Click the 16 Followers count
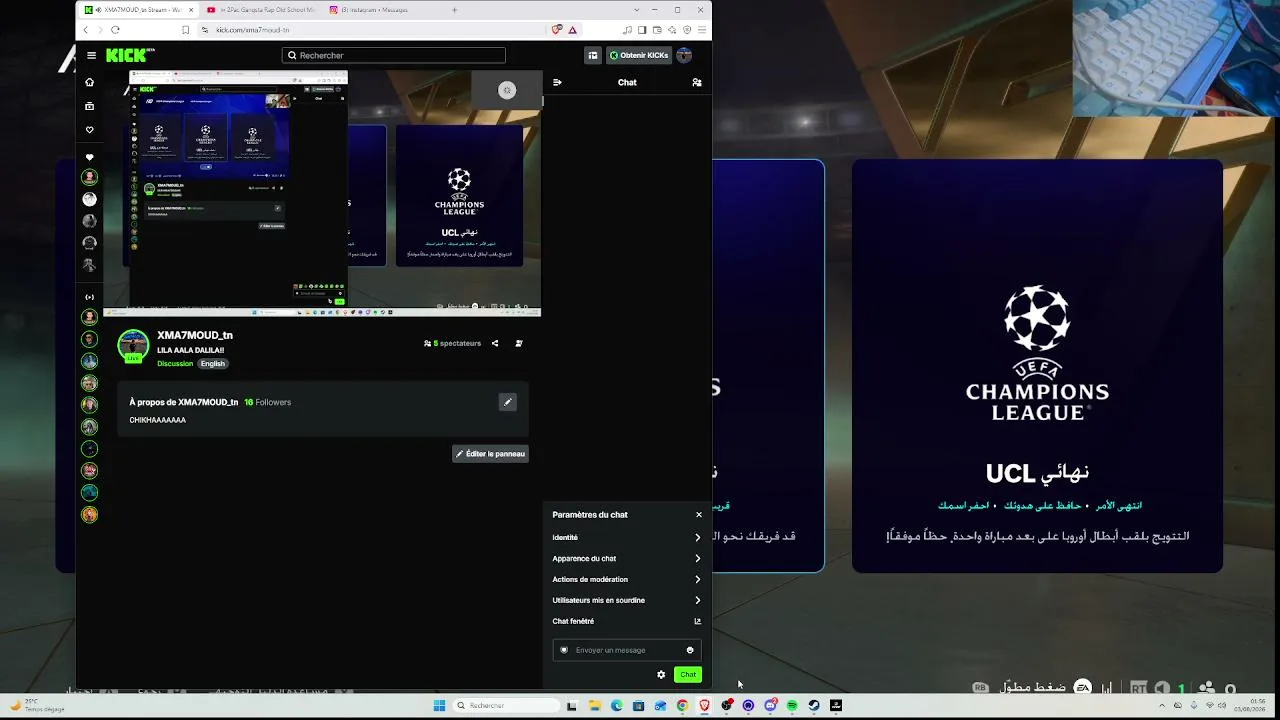 [x=267, y=402]
